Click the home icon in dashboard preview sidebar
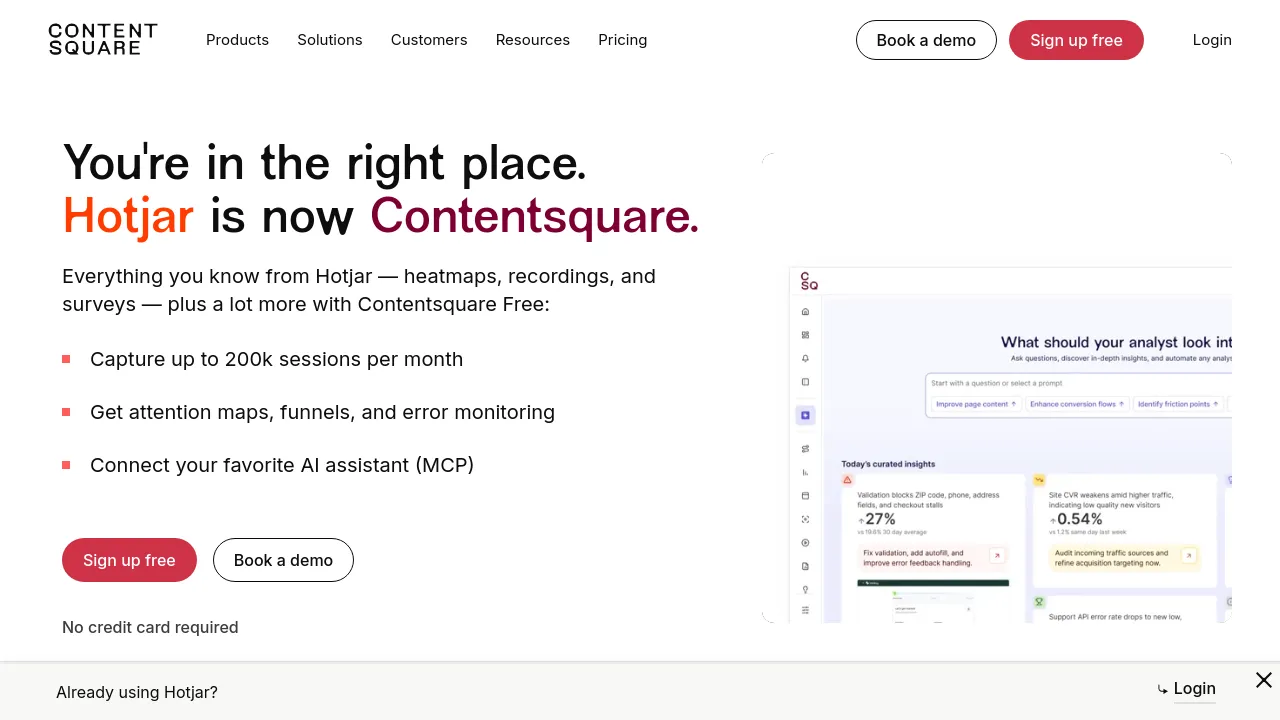This screenshot has height=720, width=1280. click(x=806, y=312)
